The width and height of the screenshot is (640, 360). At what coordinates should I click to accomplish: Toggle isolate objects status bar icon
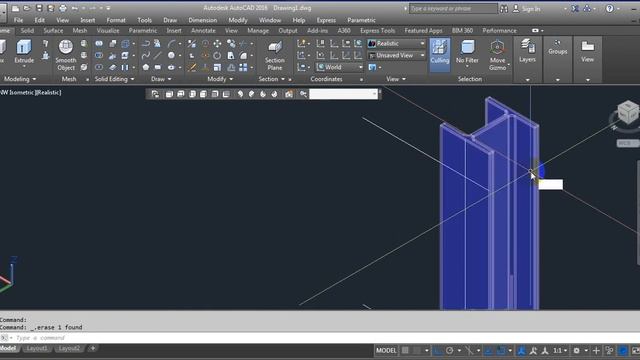coord(609,351)
